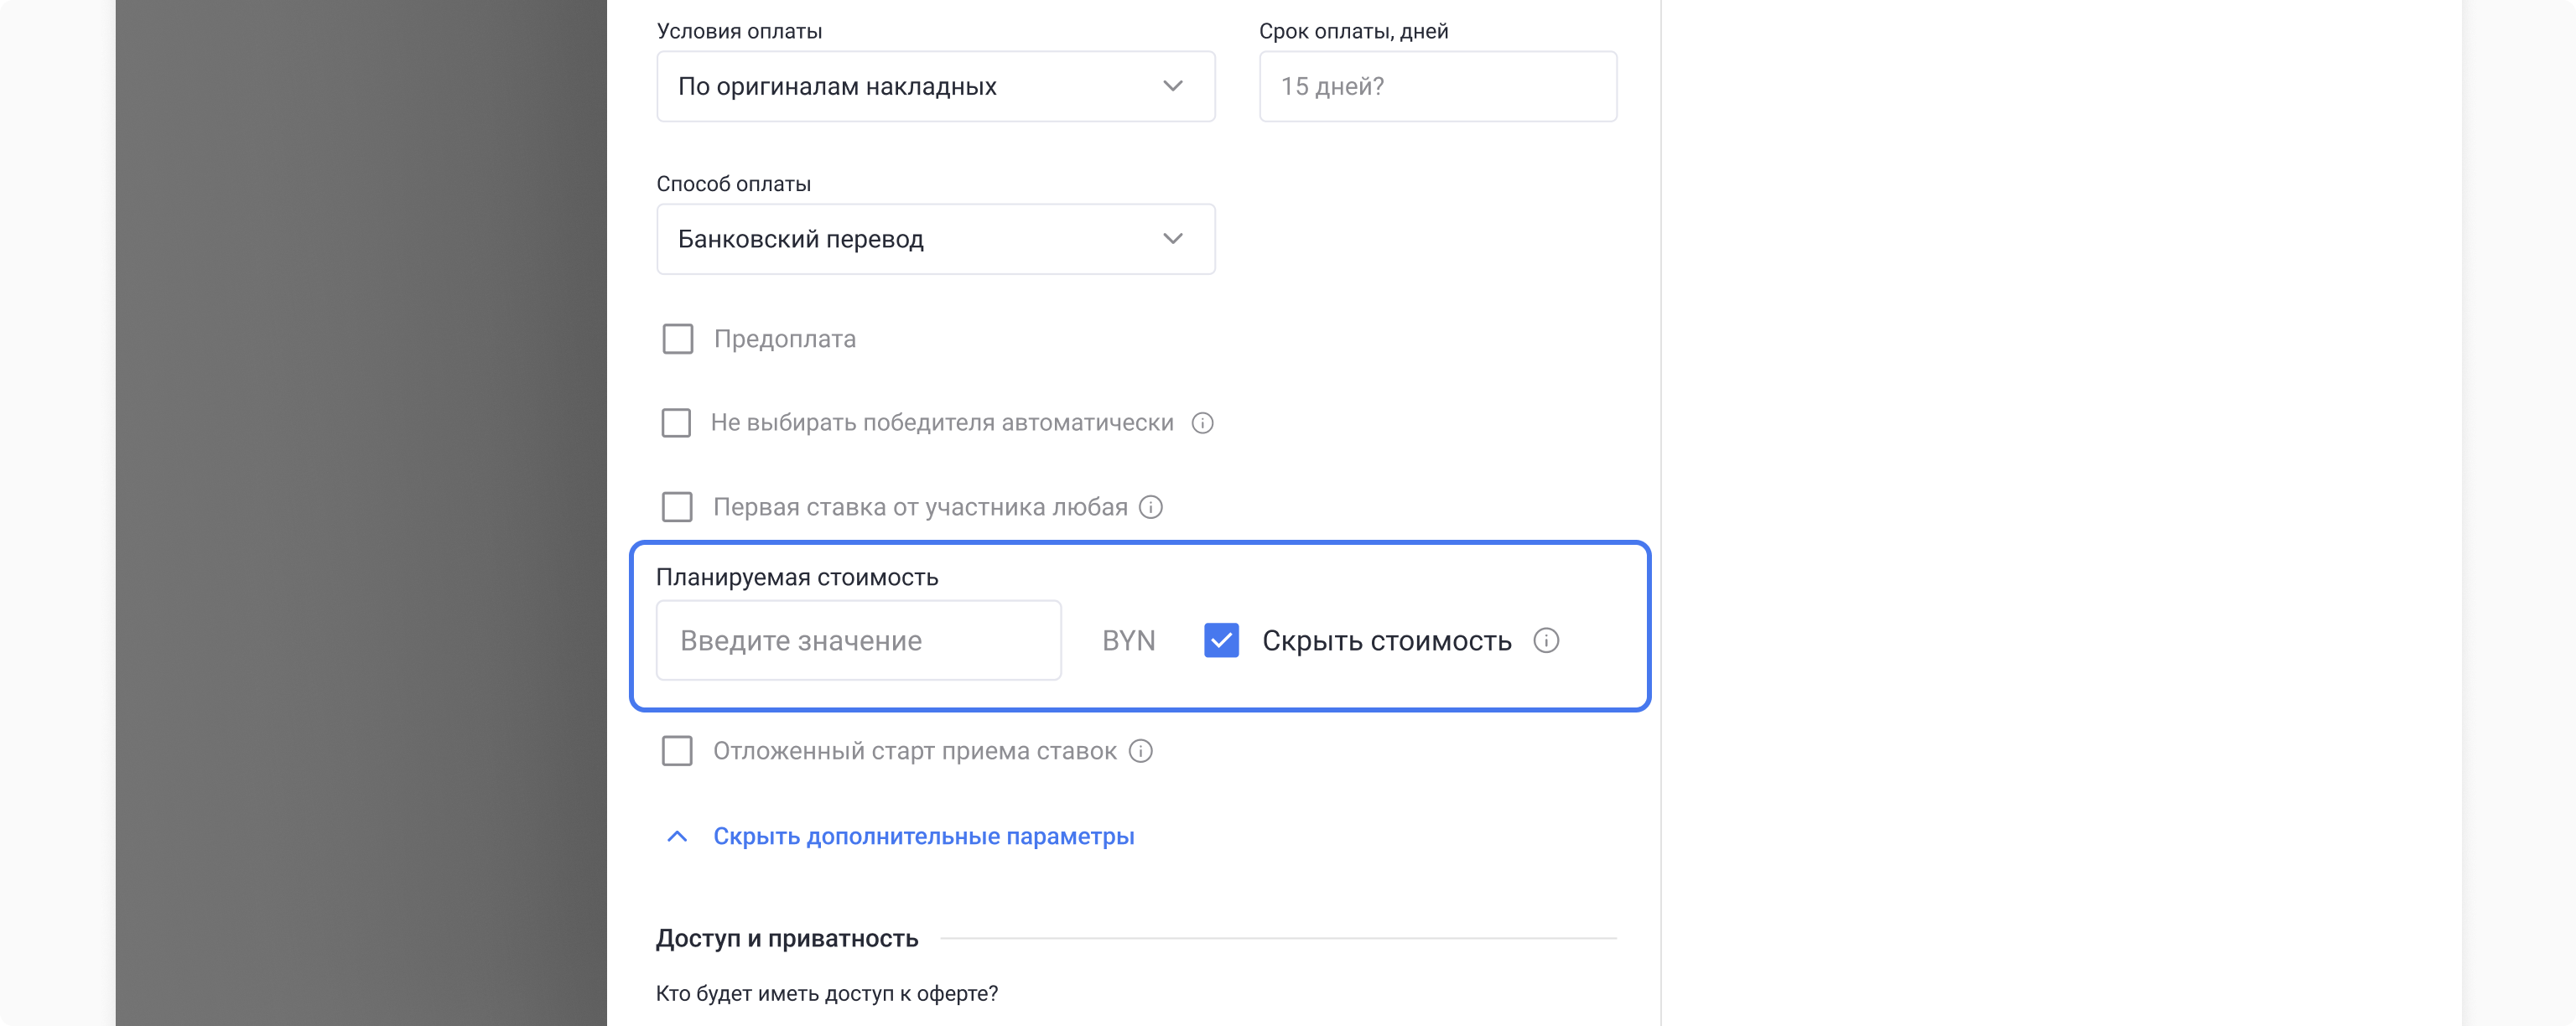
Task: Click the 'Доступ и приватность' section heading
Action: (787, 938)
